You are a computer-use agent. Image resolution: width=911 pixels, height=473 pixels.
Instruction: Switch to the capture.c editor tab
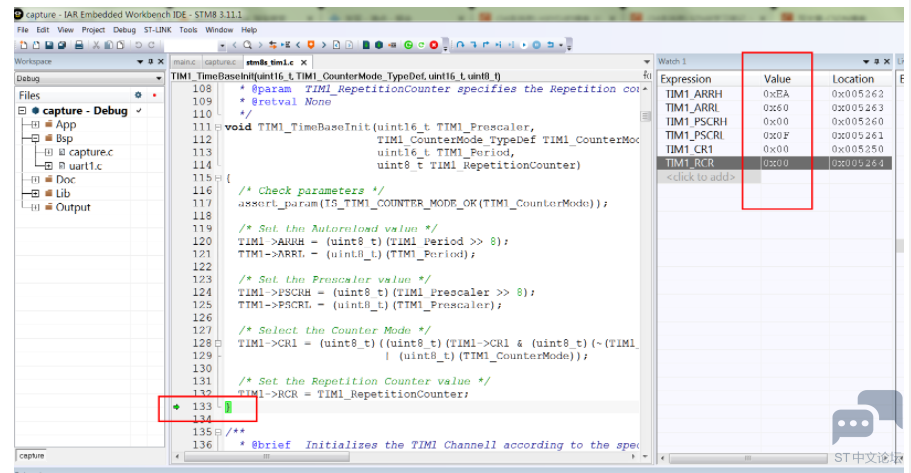(220, 62)
